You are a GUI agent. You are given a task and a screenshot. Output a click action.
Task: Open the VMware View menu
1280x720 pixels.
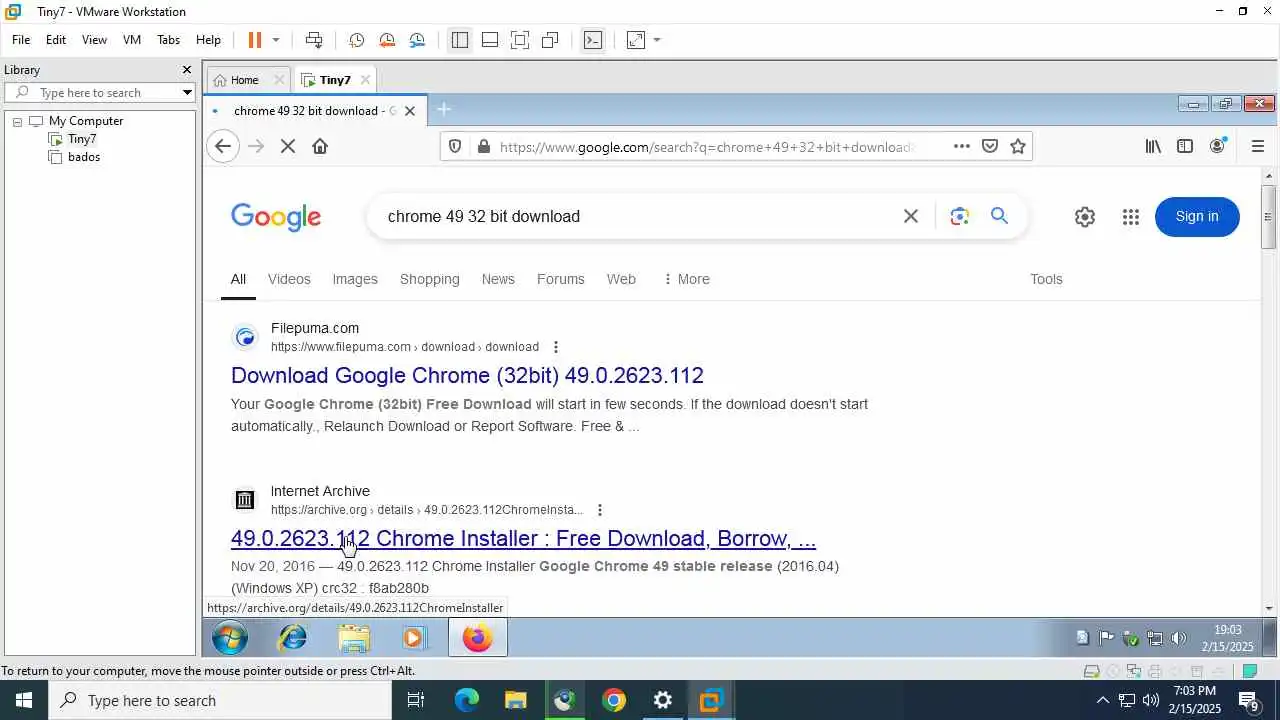(x=94, y=40)
